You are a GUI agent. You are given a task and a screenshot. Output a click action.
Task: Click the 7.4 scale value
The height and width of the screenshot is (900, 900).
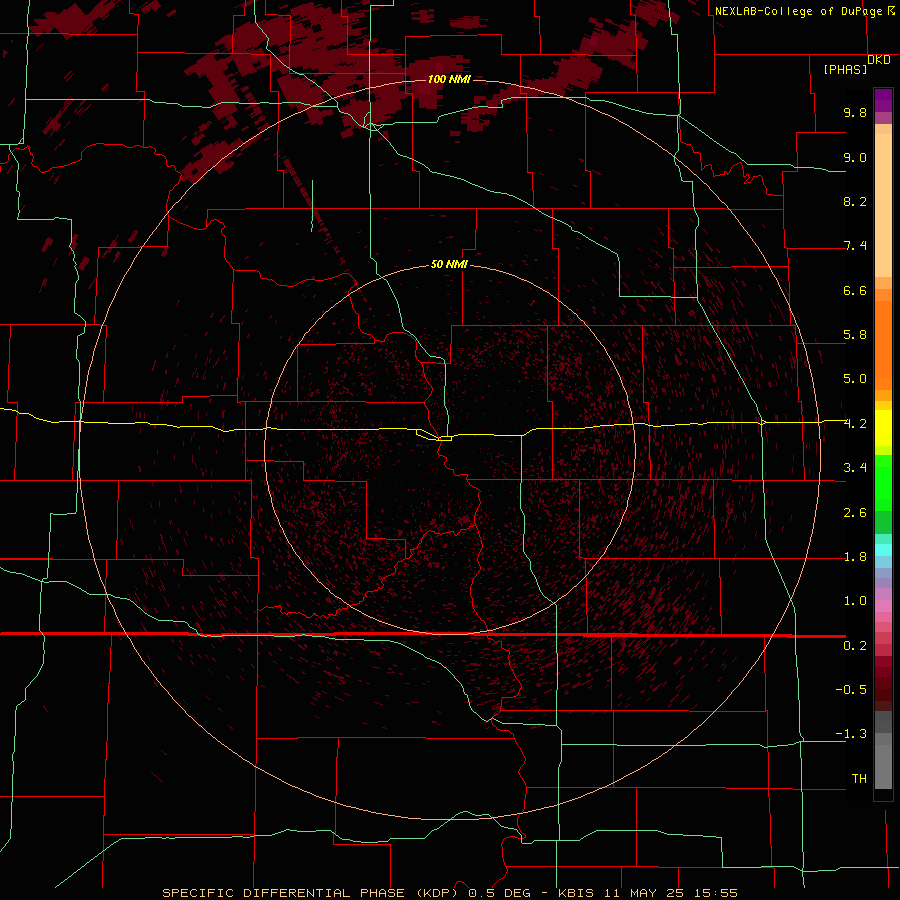(x=855, y=246)
